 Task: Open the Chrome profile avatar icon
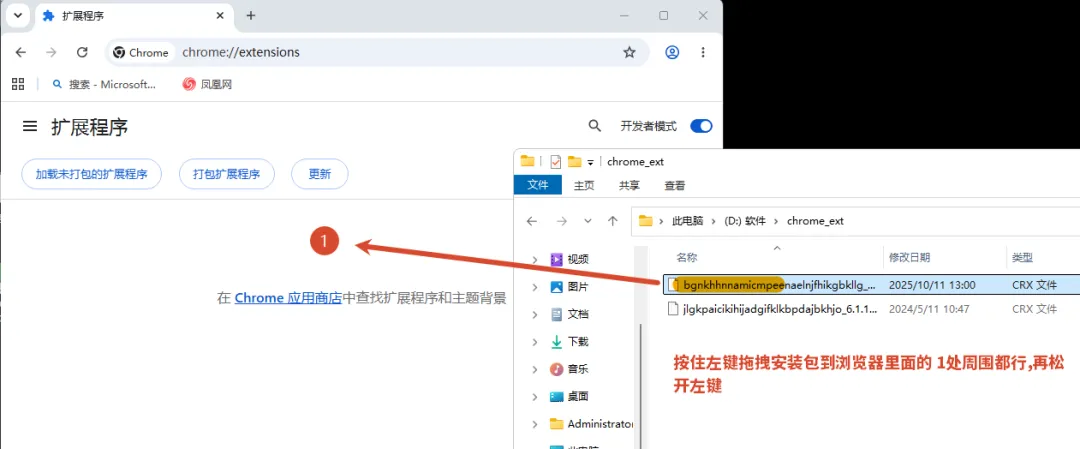pos(672,52)
